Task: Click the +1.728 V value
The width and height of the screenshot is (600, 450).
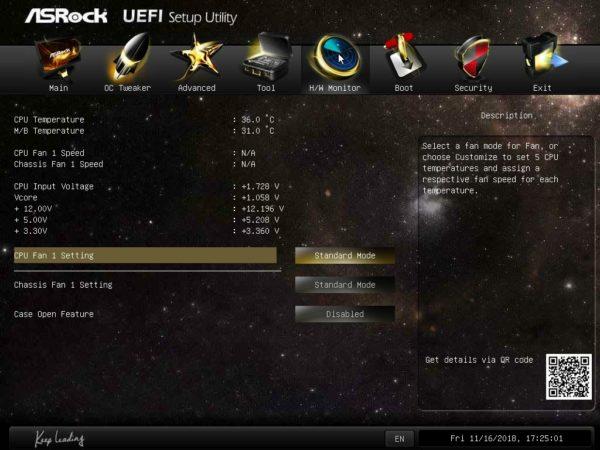Action: click(260, 186)
